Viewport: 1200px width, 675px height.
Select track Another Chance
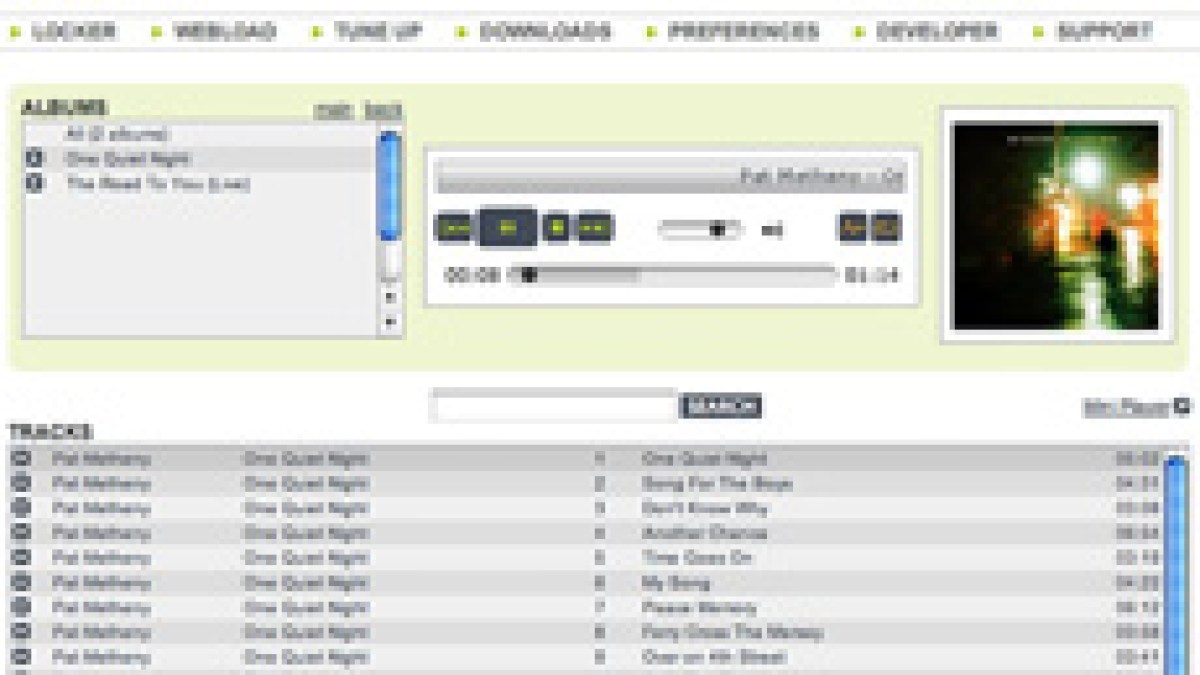coord(705,533)
